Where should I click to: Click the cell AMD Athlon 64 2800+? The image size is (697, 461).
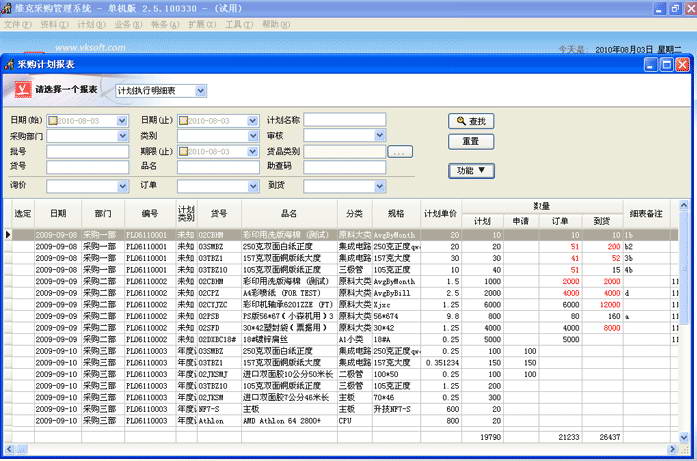(x=289, y=421)
